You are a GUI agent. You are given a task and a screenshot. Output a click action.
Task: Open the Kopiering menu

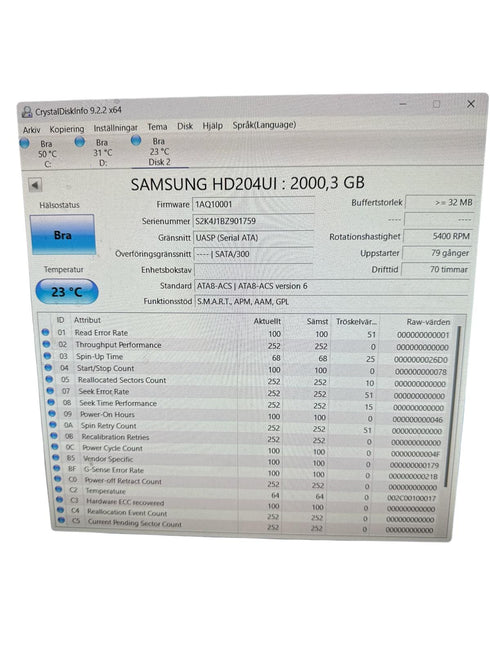[67, 129]
